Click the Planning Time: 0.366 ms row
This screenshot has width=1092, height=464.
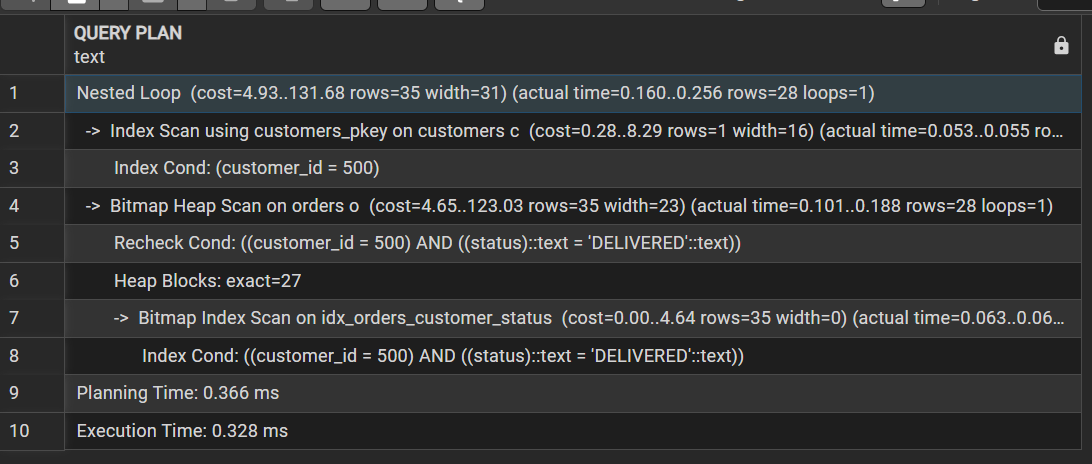[572, 394]
